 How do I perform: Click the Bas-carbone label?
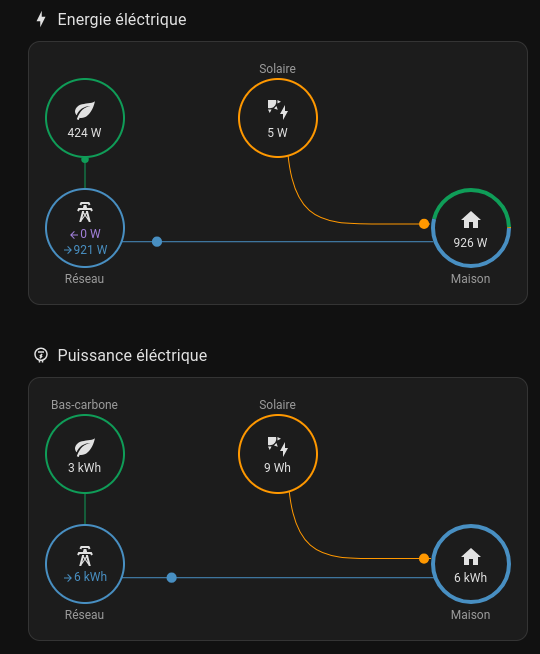(x=84, y=405)
